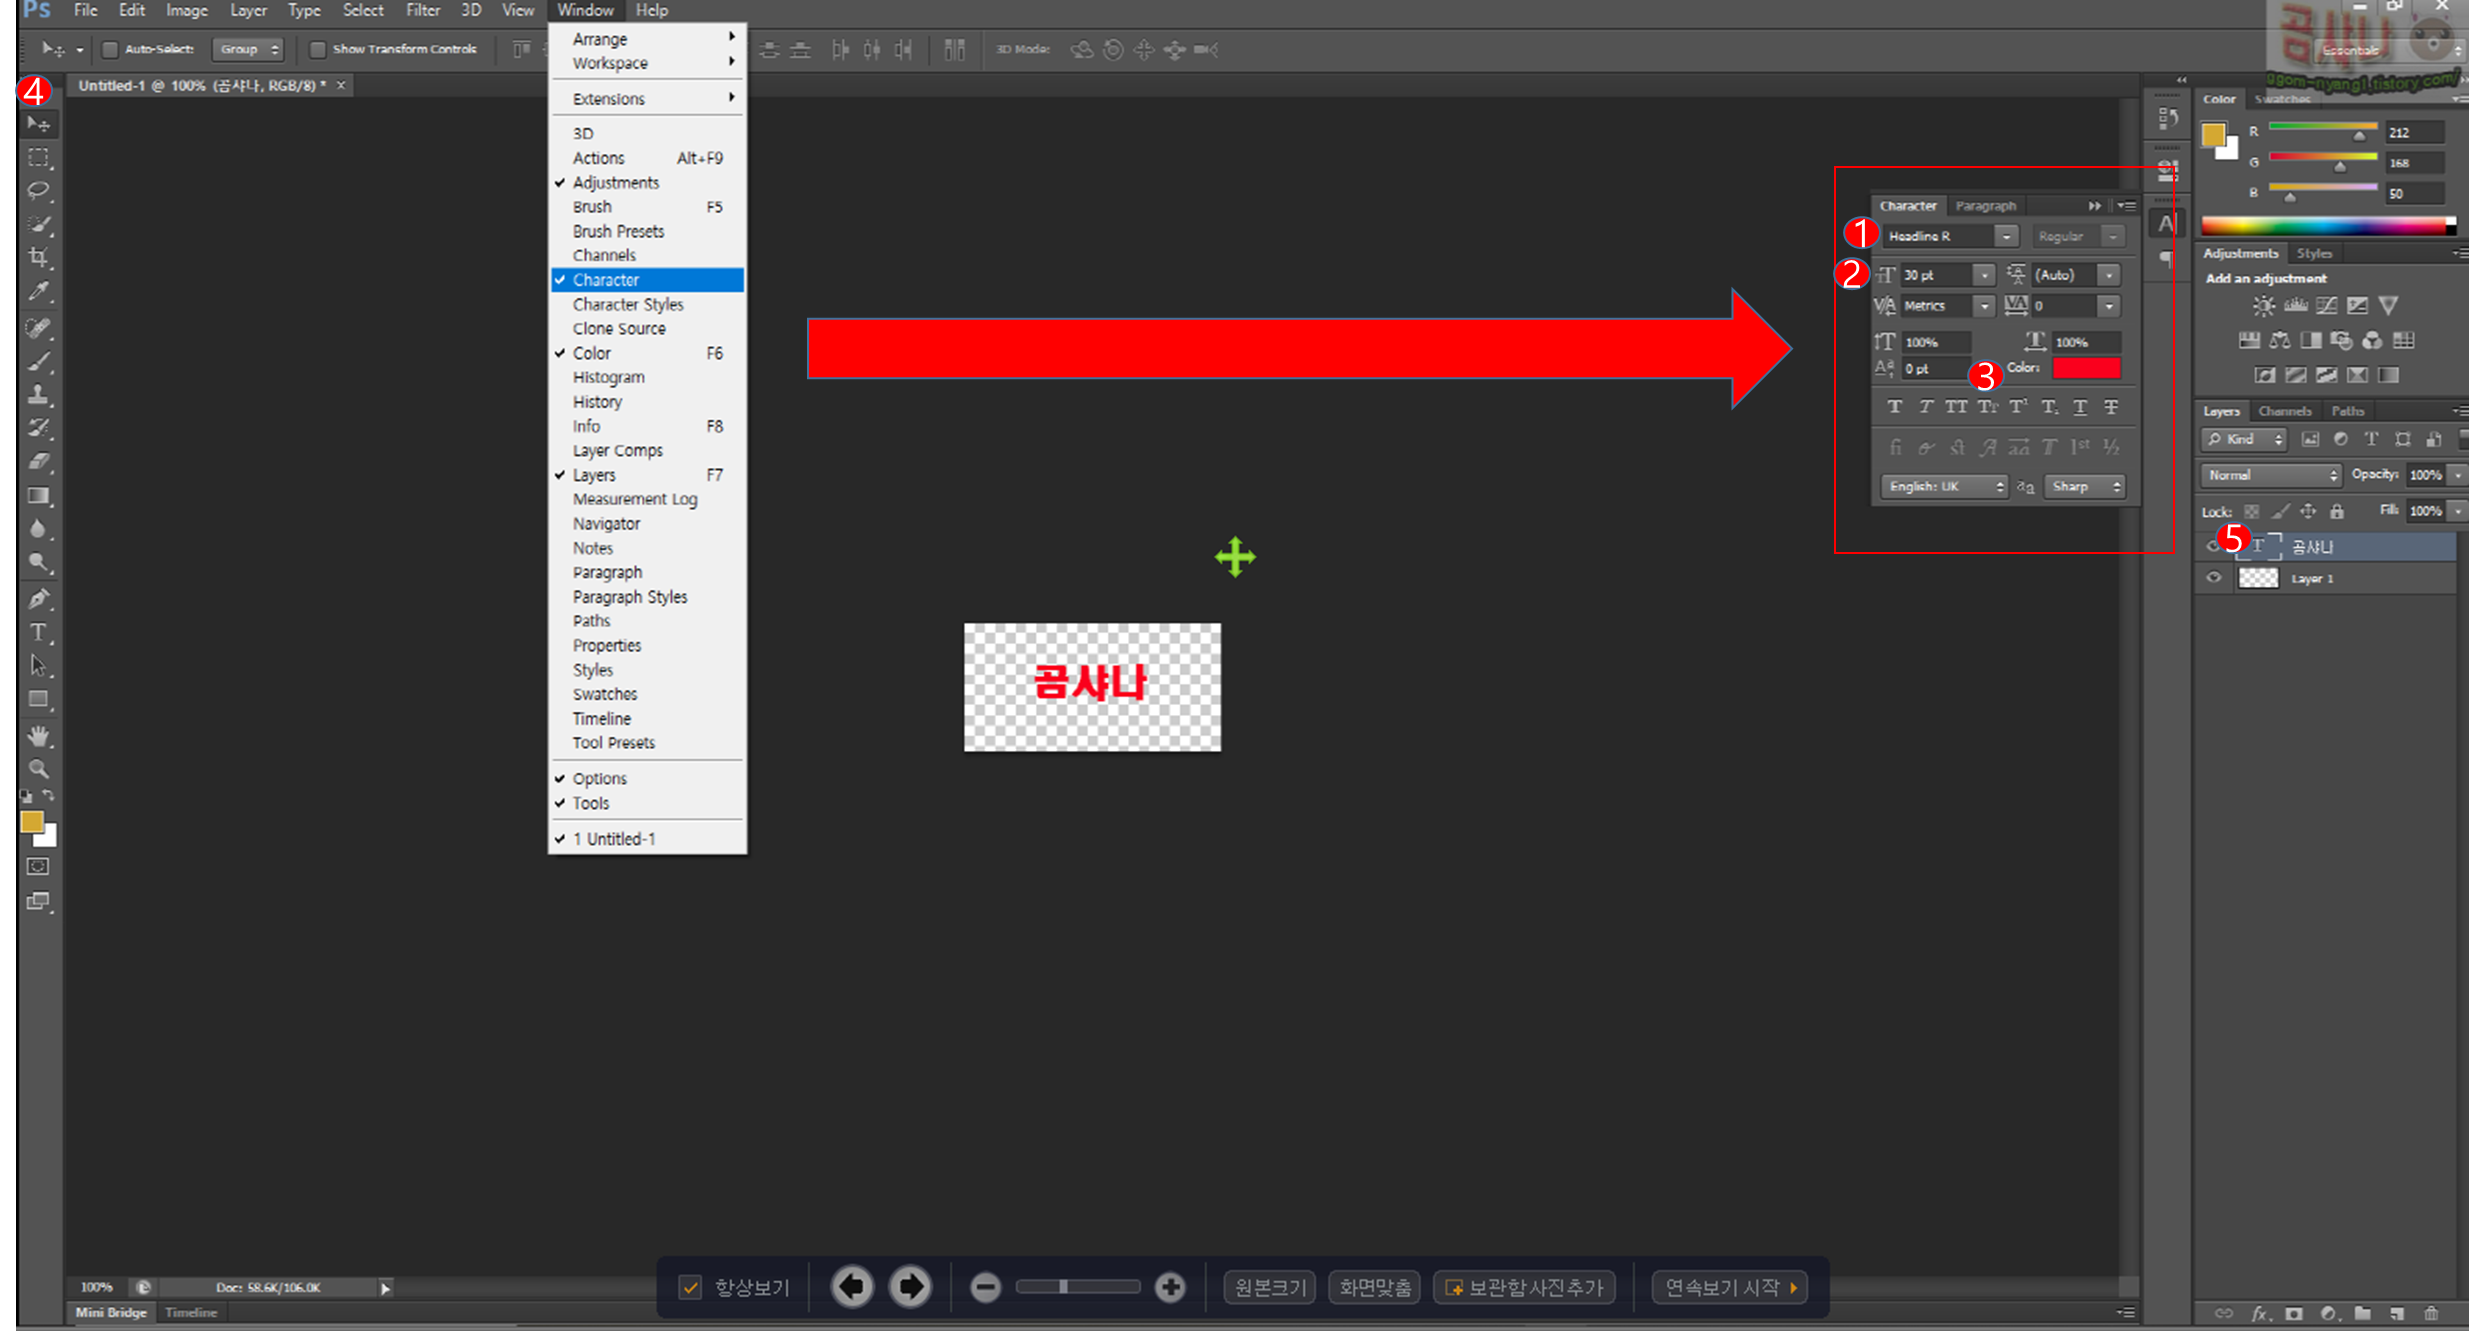The height and width of the screenshot is (1331, 2469).
Task: Click the 연속보기 시작 button
Action: [1730, 1287]
